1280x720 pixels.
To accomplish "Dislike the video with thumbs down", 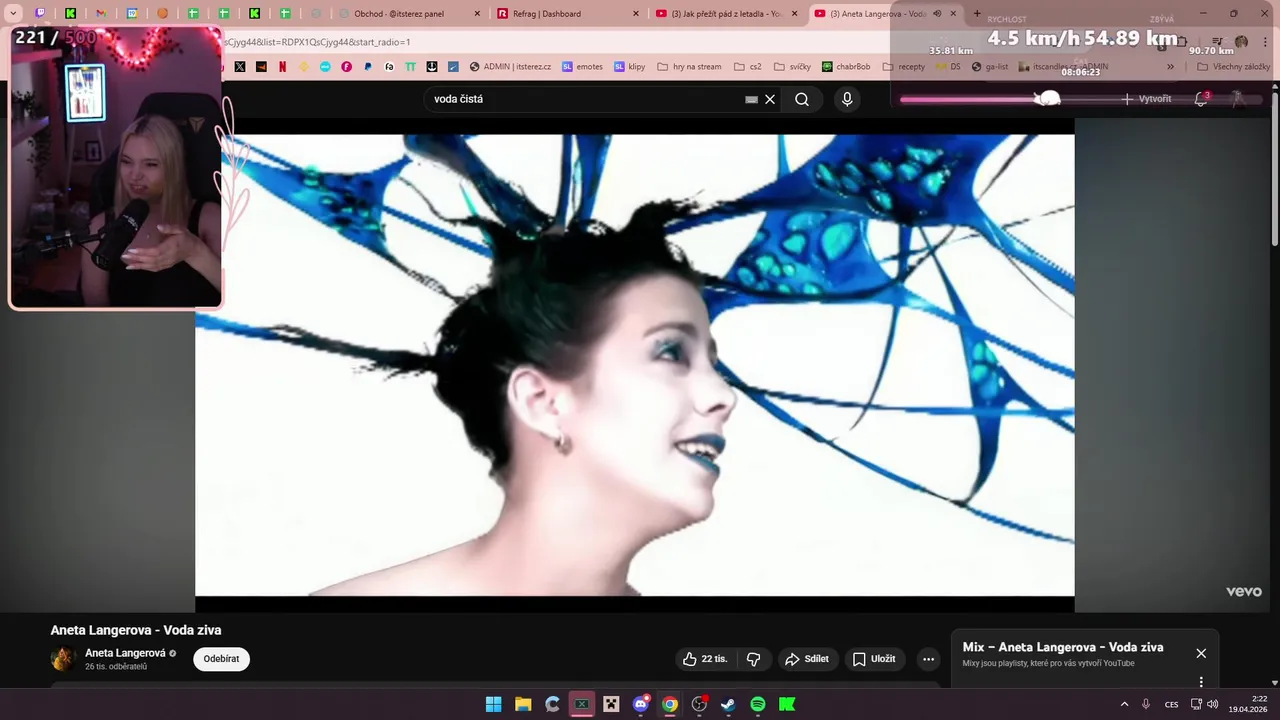I will coord(754,659).
